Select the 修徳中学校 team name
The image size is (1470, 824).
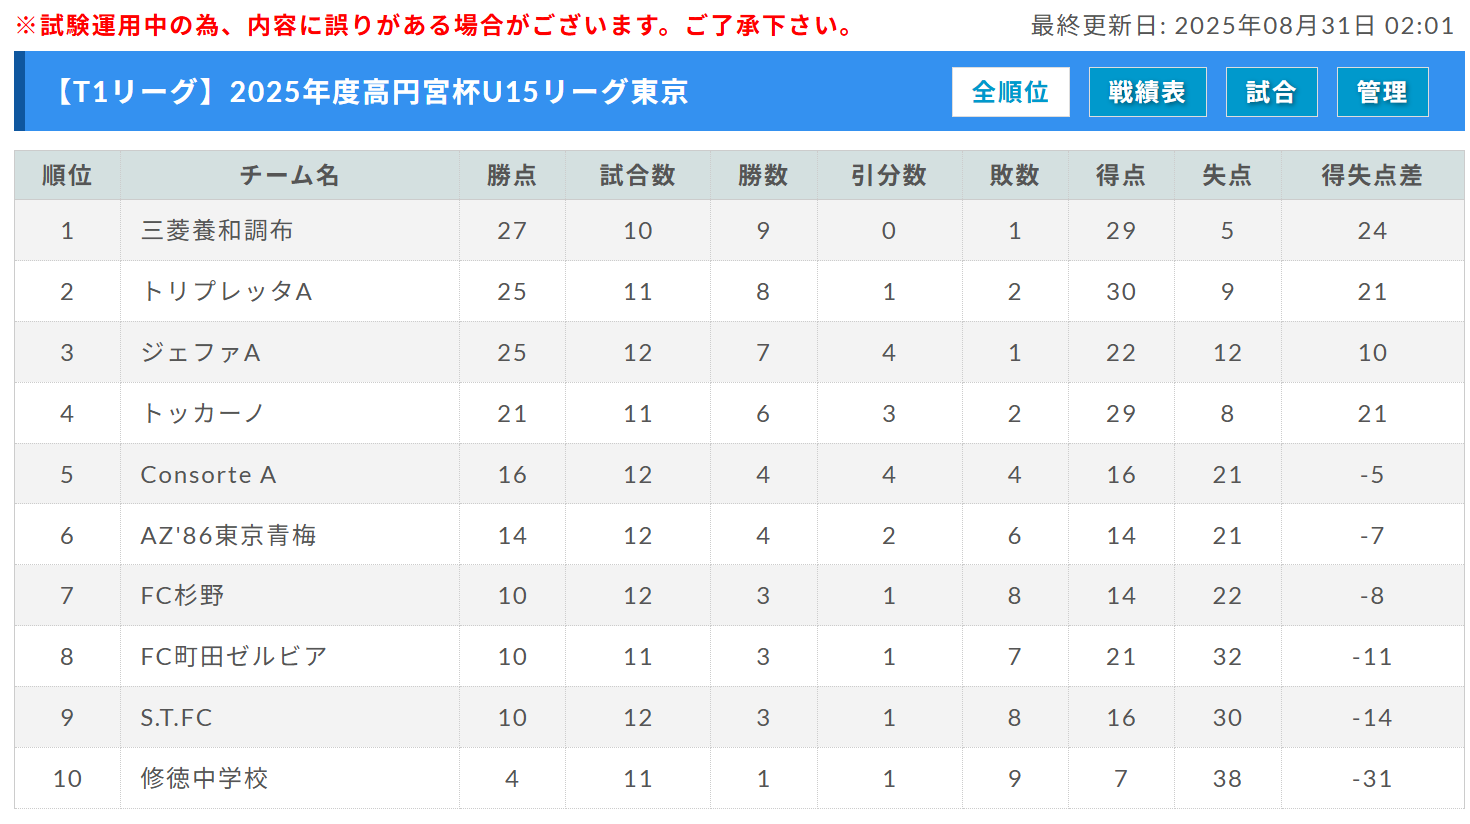point(204,778)
